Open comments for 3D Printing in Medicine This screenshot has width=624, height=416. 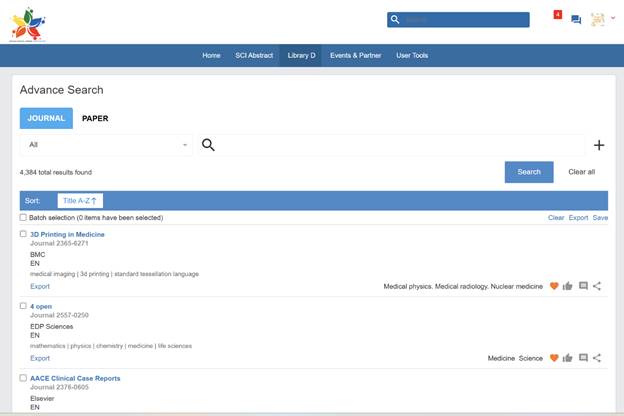583,286
